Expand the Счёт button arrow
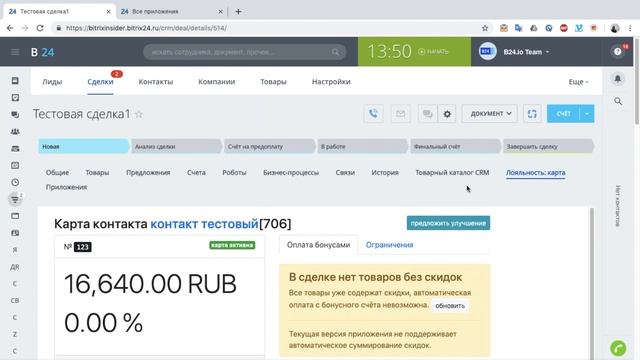This screenshot has height=360, width=640. click(x=587, y=113)
